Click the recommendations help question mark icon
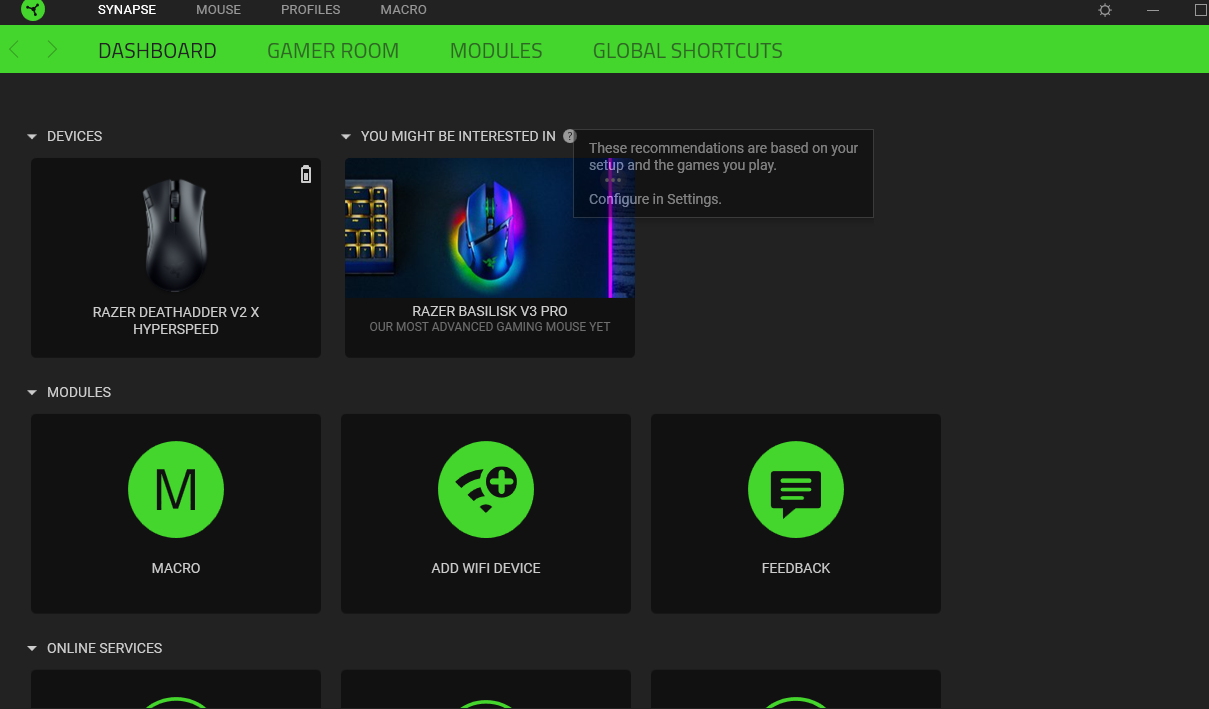This screenshot has height=709, width=1209. pyautogui.click(x=569, y=136)
